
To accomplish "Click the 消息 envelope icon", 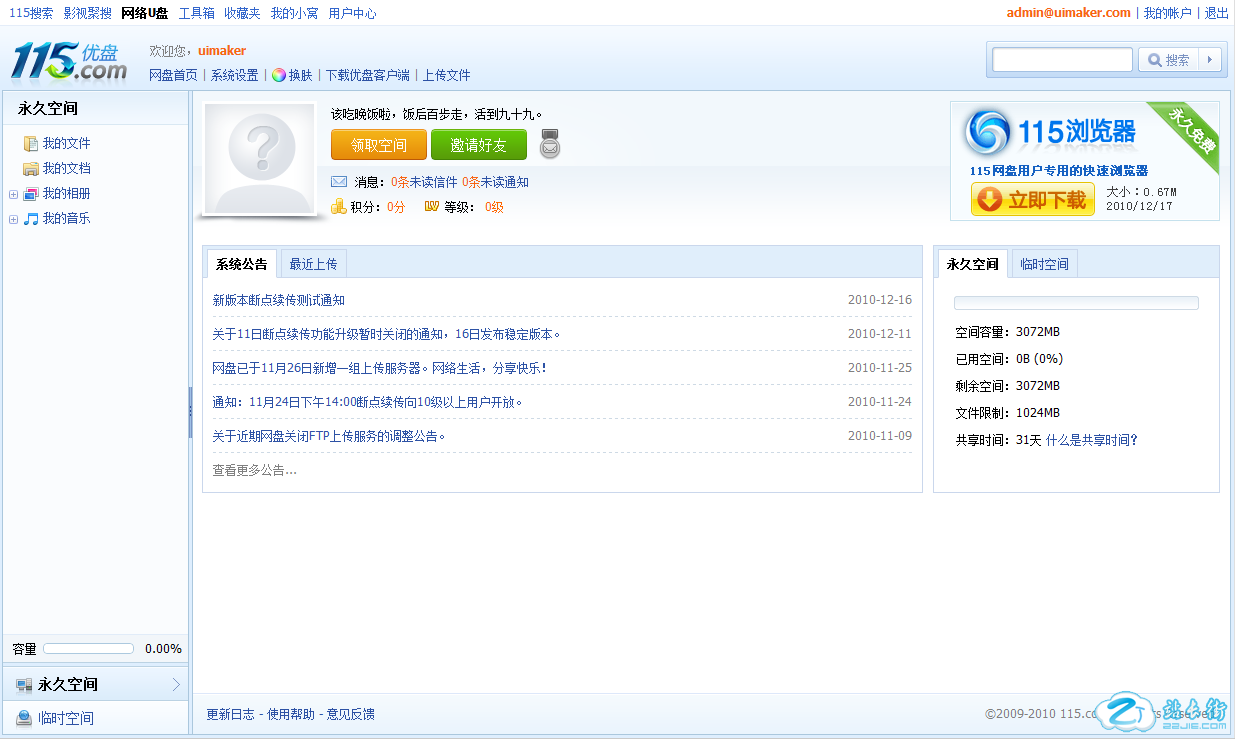I will point(339,182).
